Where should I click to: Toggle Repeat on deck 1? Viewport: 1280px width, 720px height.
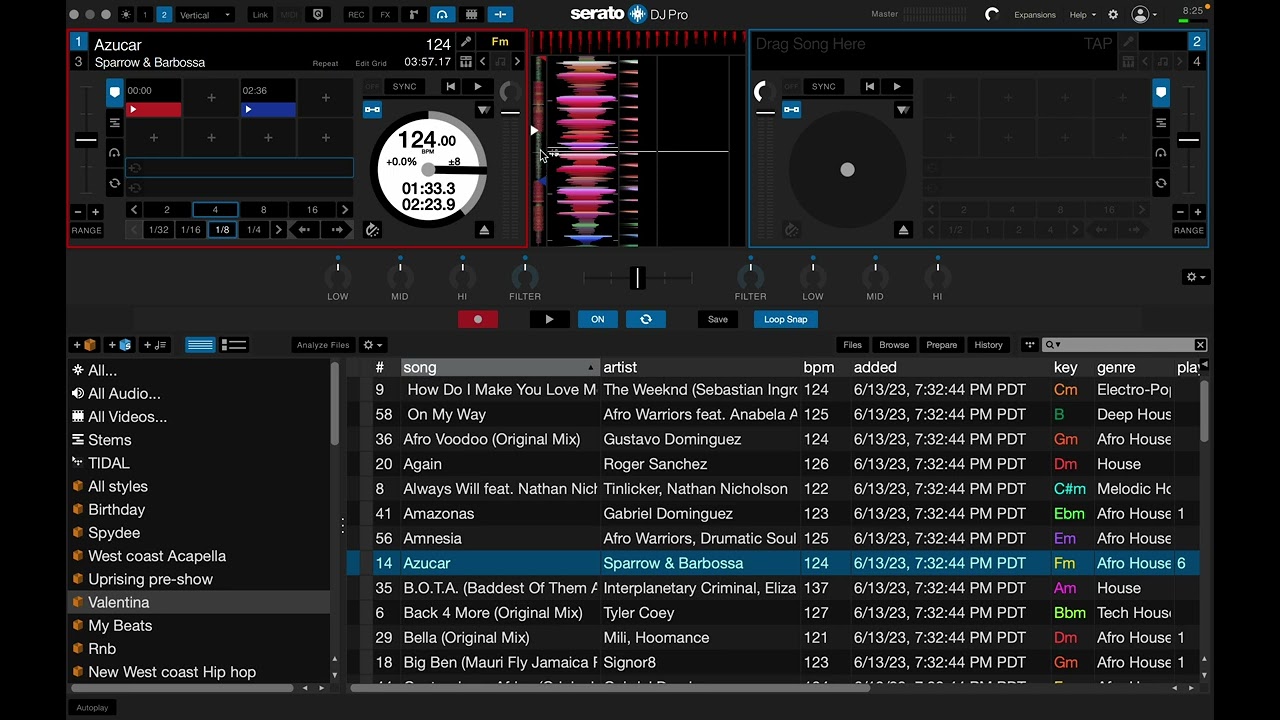click(x=325, y=63)
